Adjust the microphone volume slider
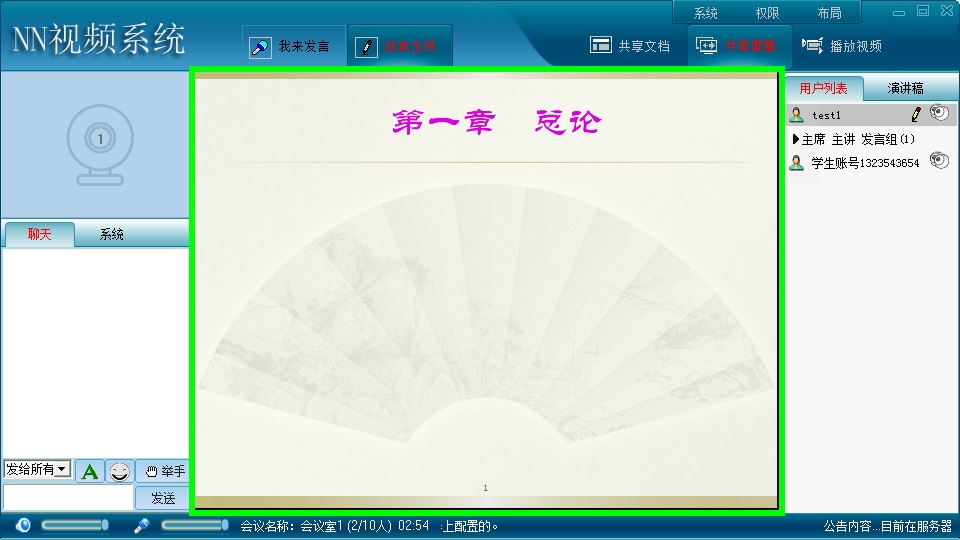 point(195,525)
